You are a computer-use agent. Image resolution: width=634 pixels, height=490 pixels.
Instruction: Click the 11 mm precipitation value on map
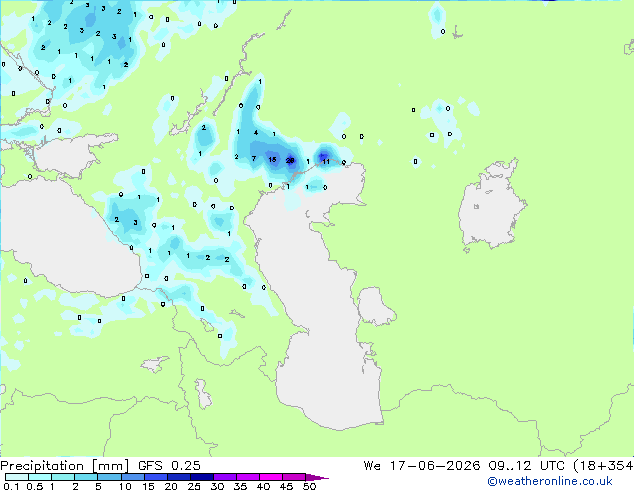326,162
